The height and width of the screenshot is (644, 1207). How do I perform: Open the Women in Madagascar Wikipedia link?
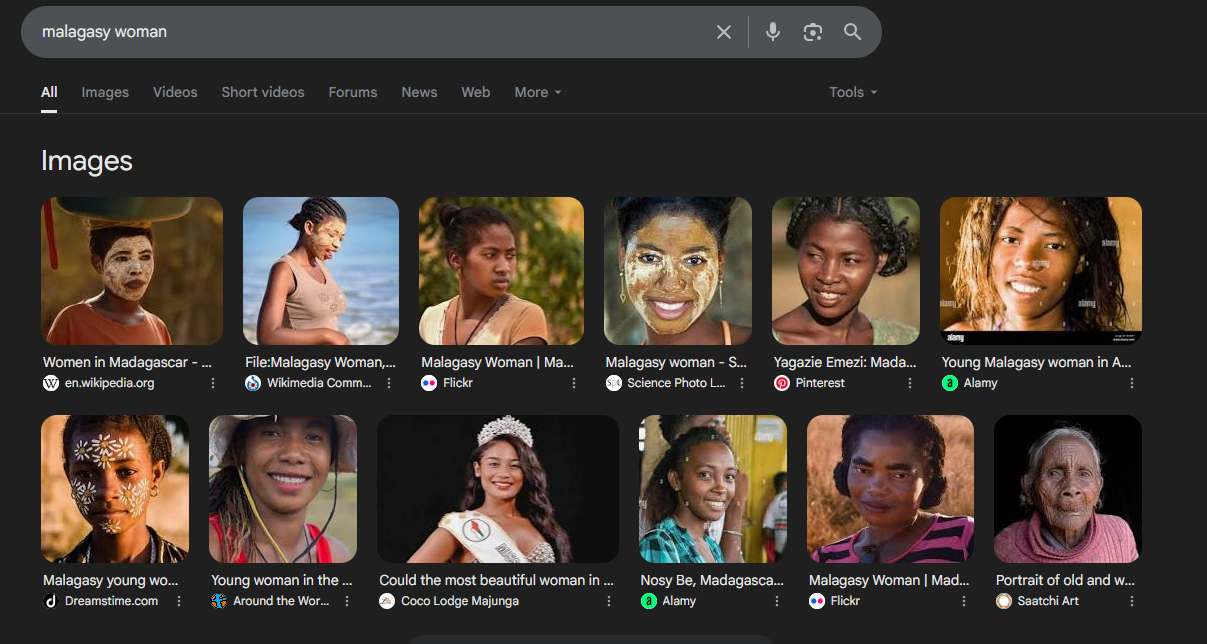pos(127,362)
